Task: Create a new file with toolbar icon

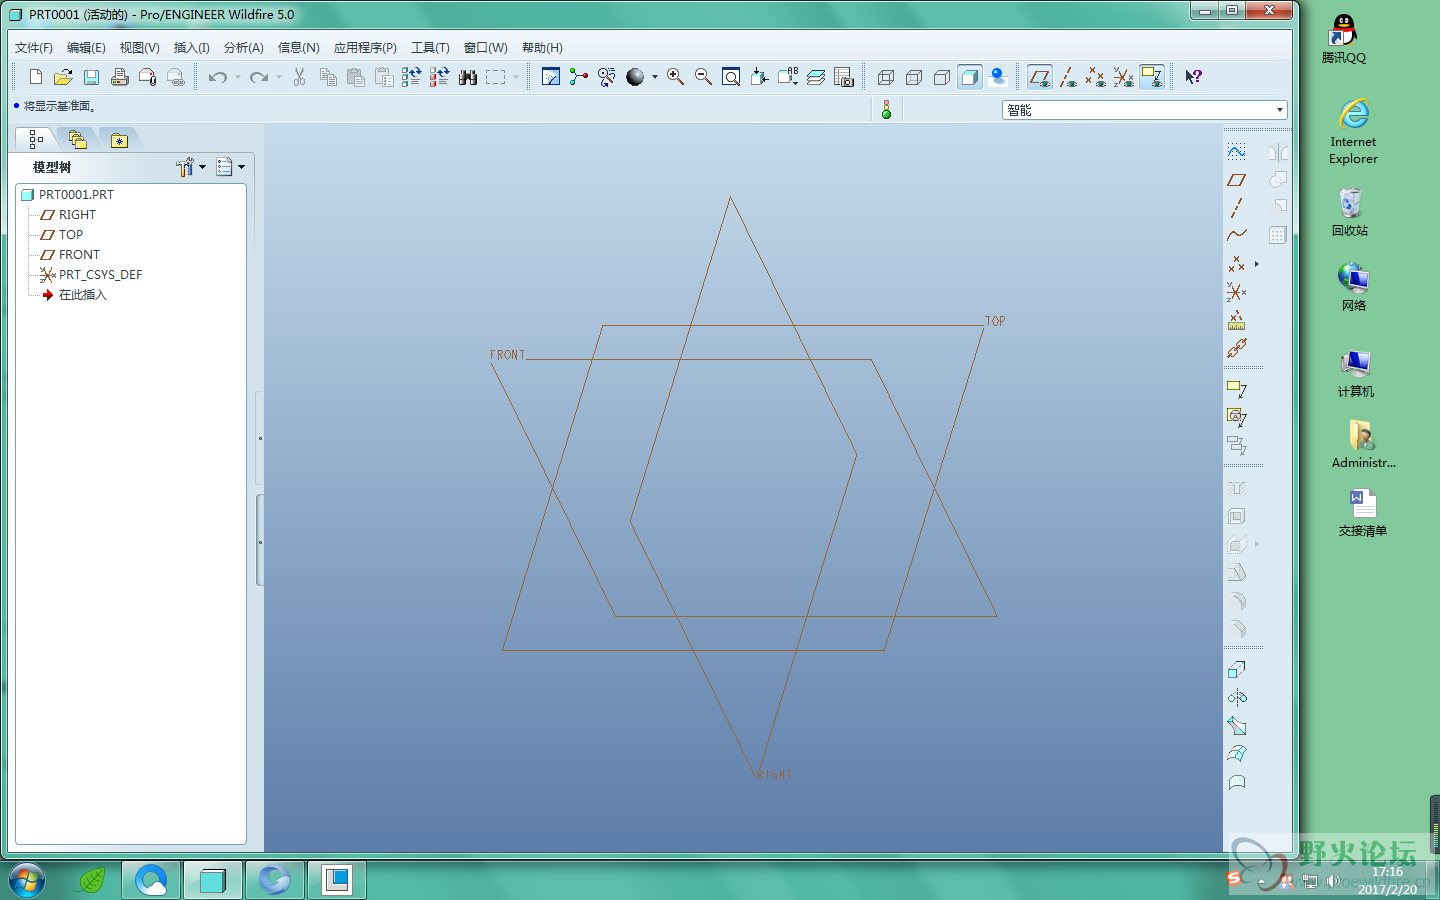Action: pyautogui.click(x=36, y=77)
